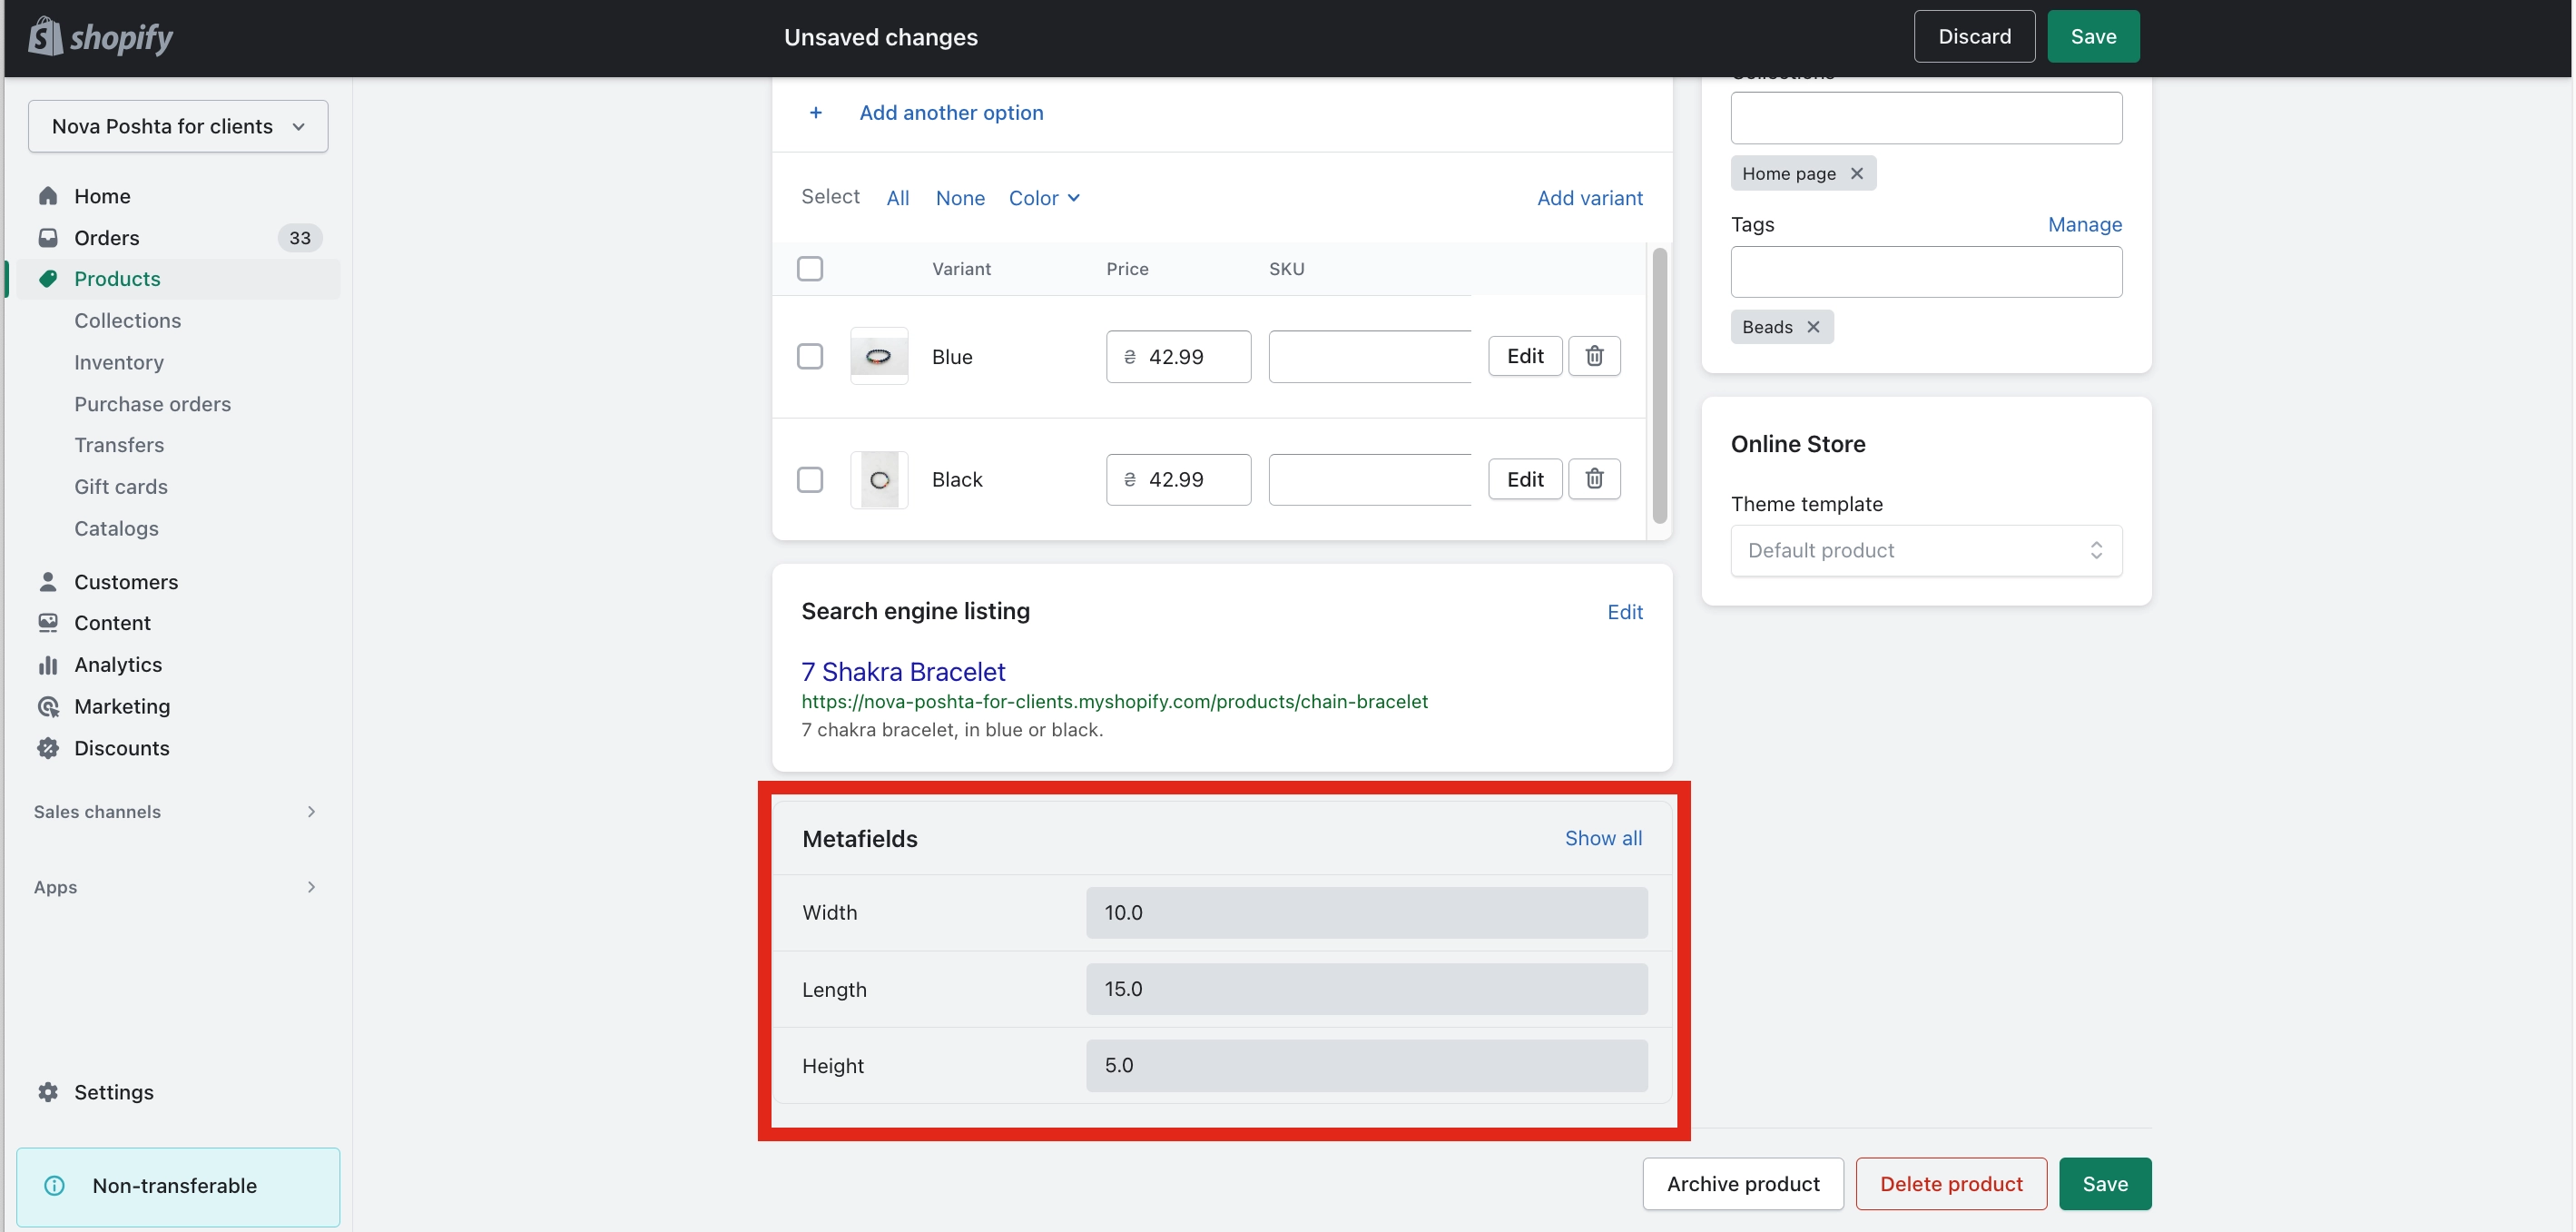Screen dimensions: 2576x1232
Task: Click the Width metafield value
Action: coord(1367,912)
